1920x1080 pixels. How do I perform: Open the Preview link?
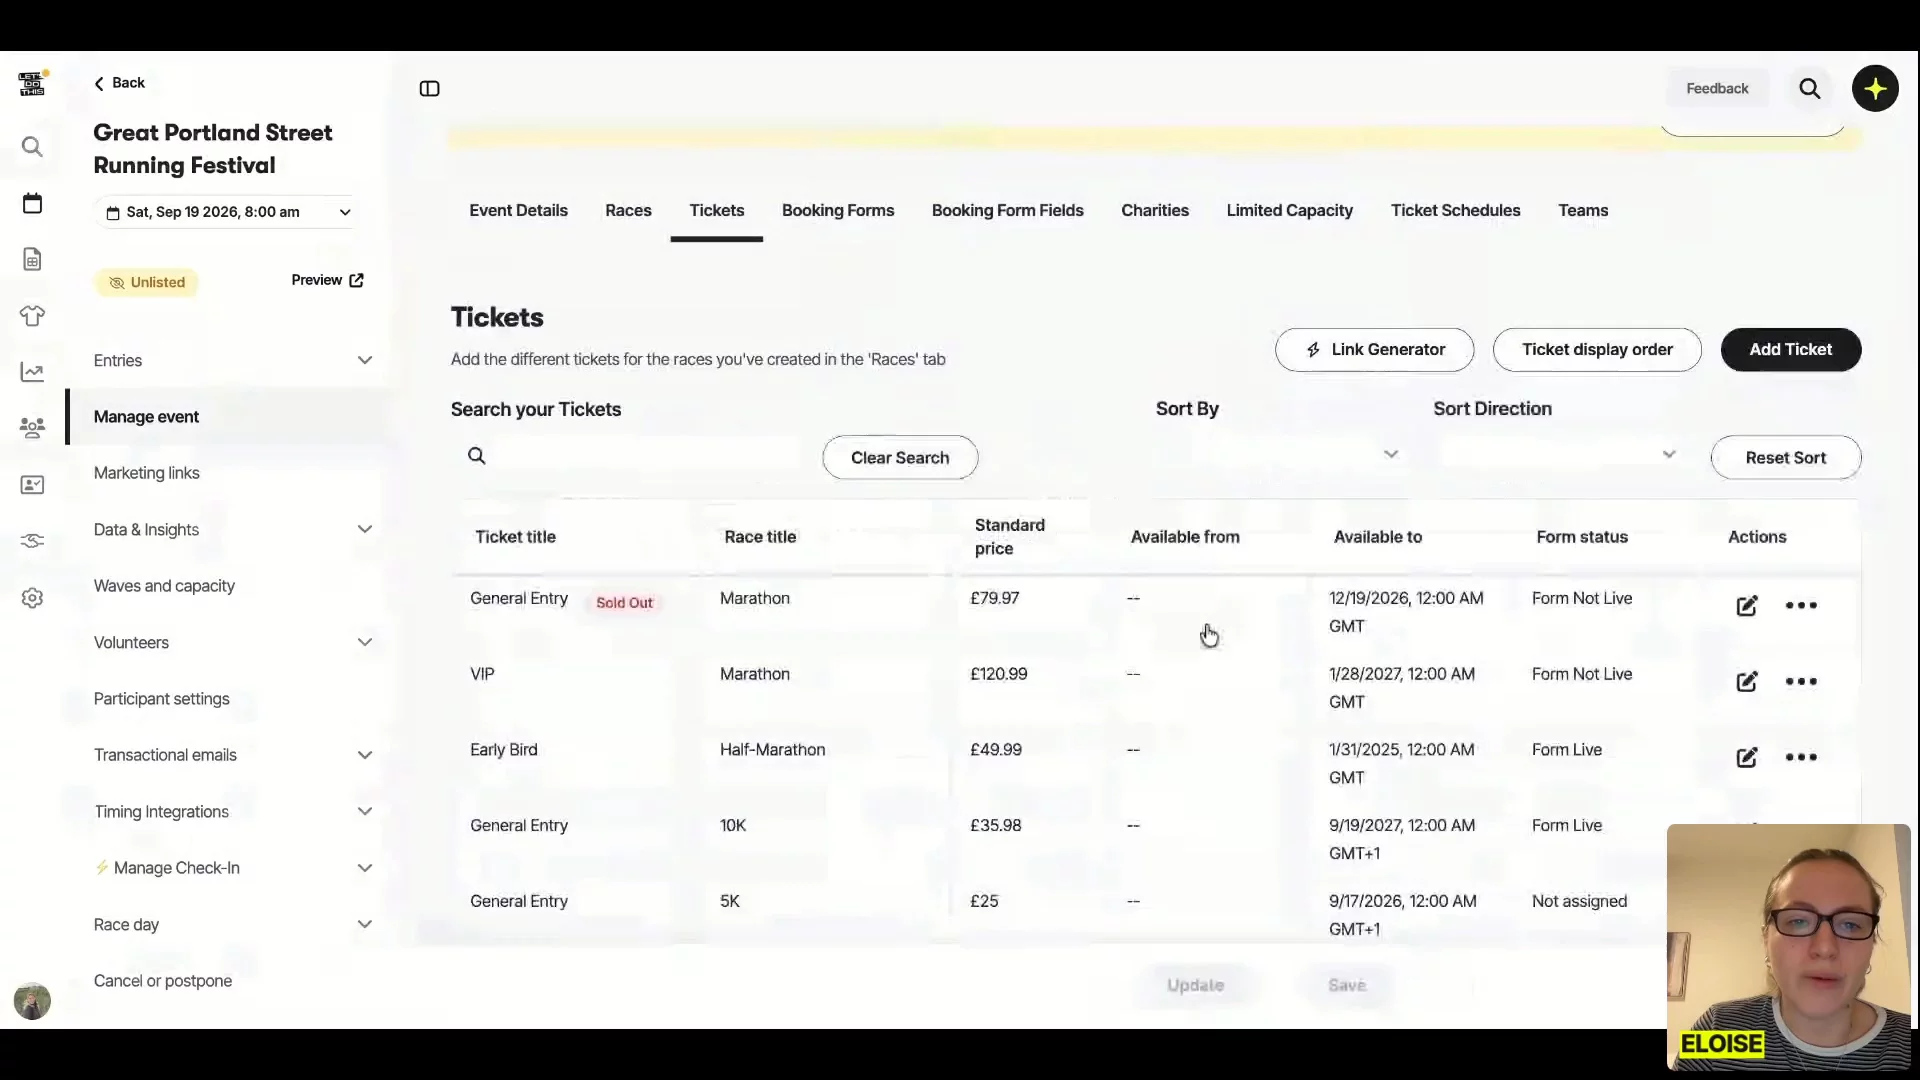tap(327, 280)
